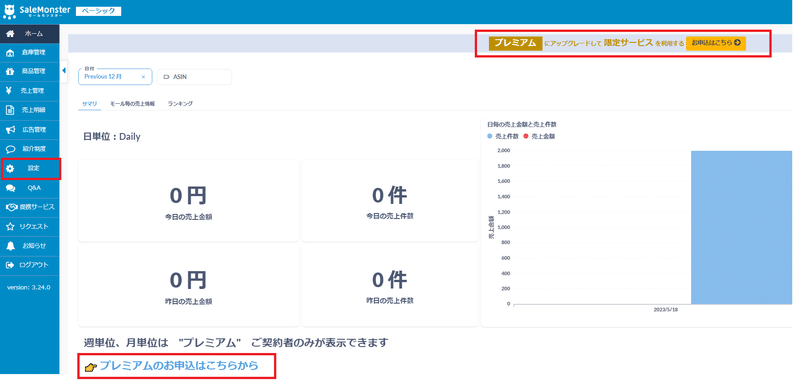Viewport: 800px width, 384px height.
Task: Open the 日付 Previous 12月 date selector
Action: point(115,76)
